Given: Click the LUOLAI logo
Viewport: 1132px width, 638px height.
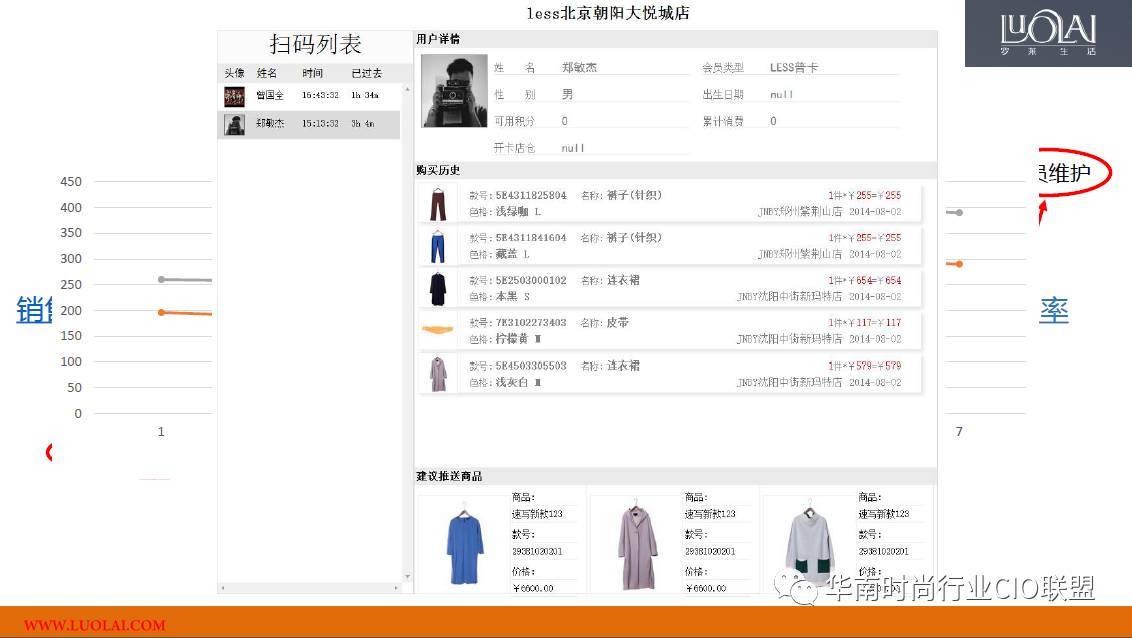Looking at the screenshot, I should point(1048,33).
